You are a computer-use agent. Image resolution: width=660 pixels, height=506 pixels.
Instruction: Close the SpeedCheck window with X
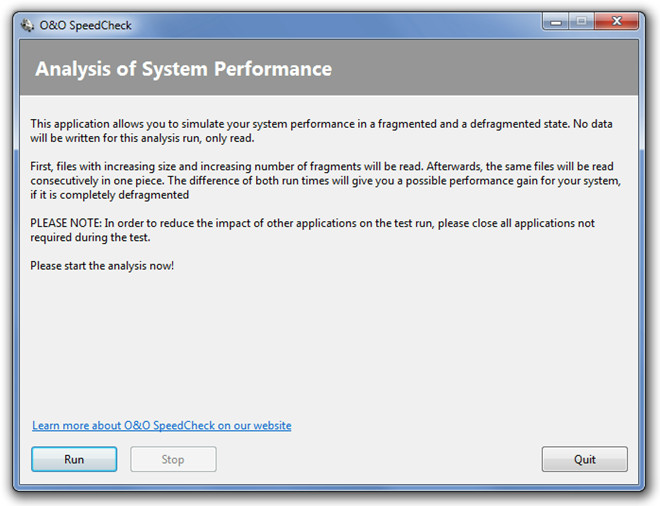coord(617,21)
